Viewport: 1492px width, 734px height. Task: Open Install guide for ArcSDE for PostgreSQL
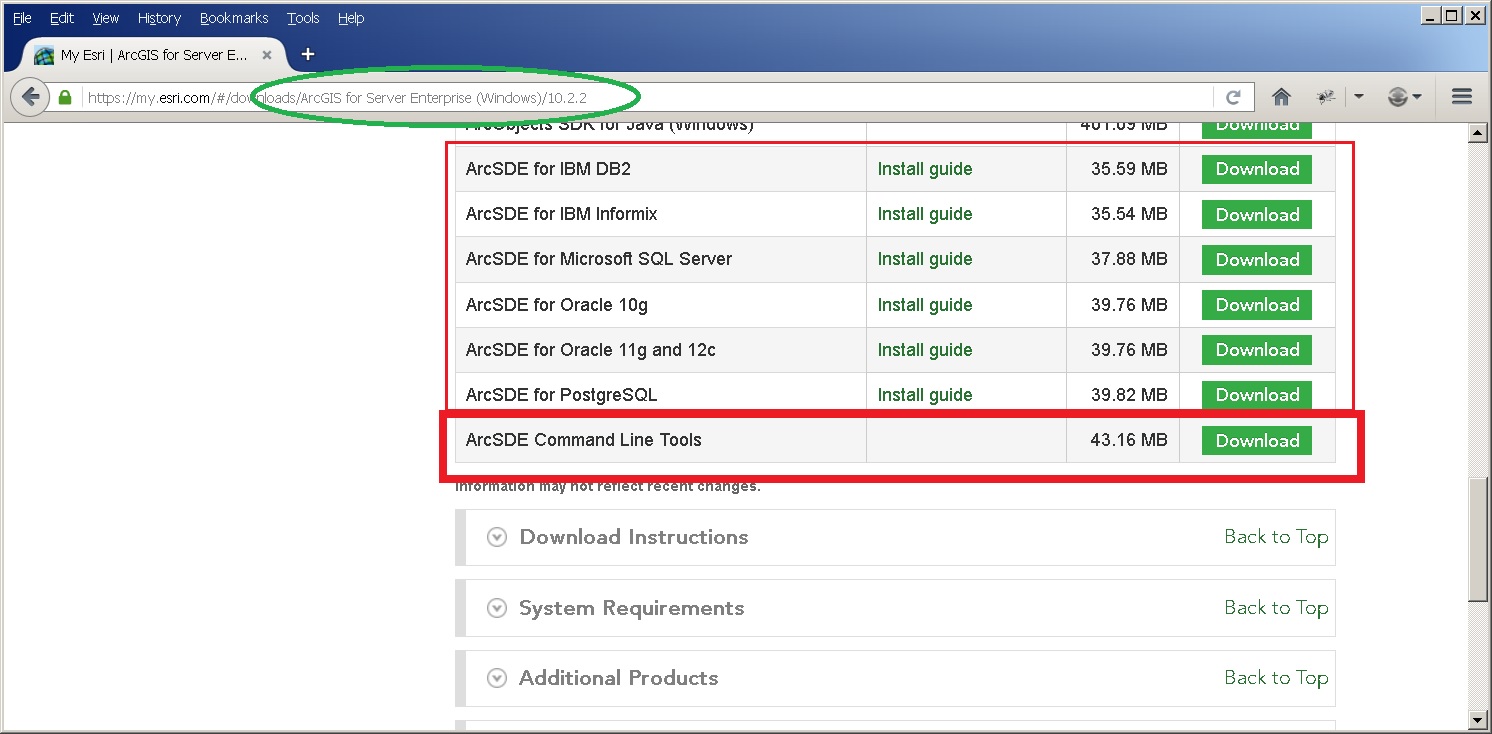[x=925, y=395]
